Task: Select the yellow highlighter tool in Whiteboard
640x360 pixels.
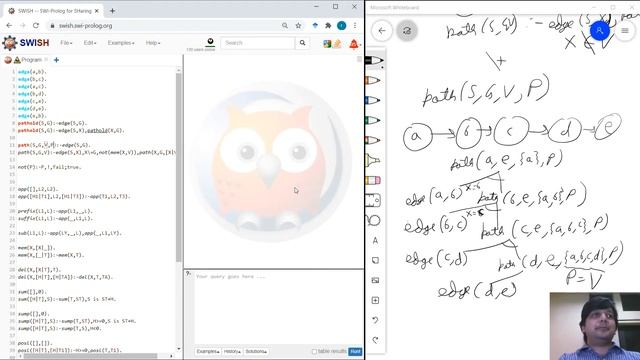Action: (373, 160)
